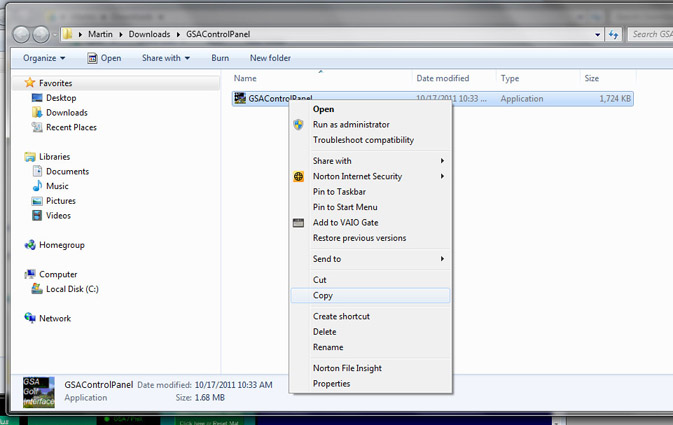The image size is (673, 425).
Task: Click the GSAControlPanel name in details pane
Action: coord(99,385)
